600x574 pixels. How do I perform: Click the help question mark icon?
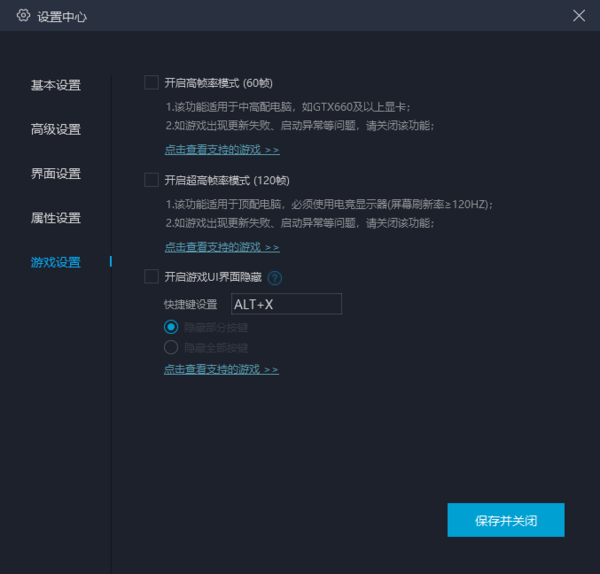[x=275, y=278]
